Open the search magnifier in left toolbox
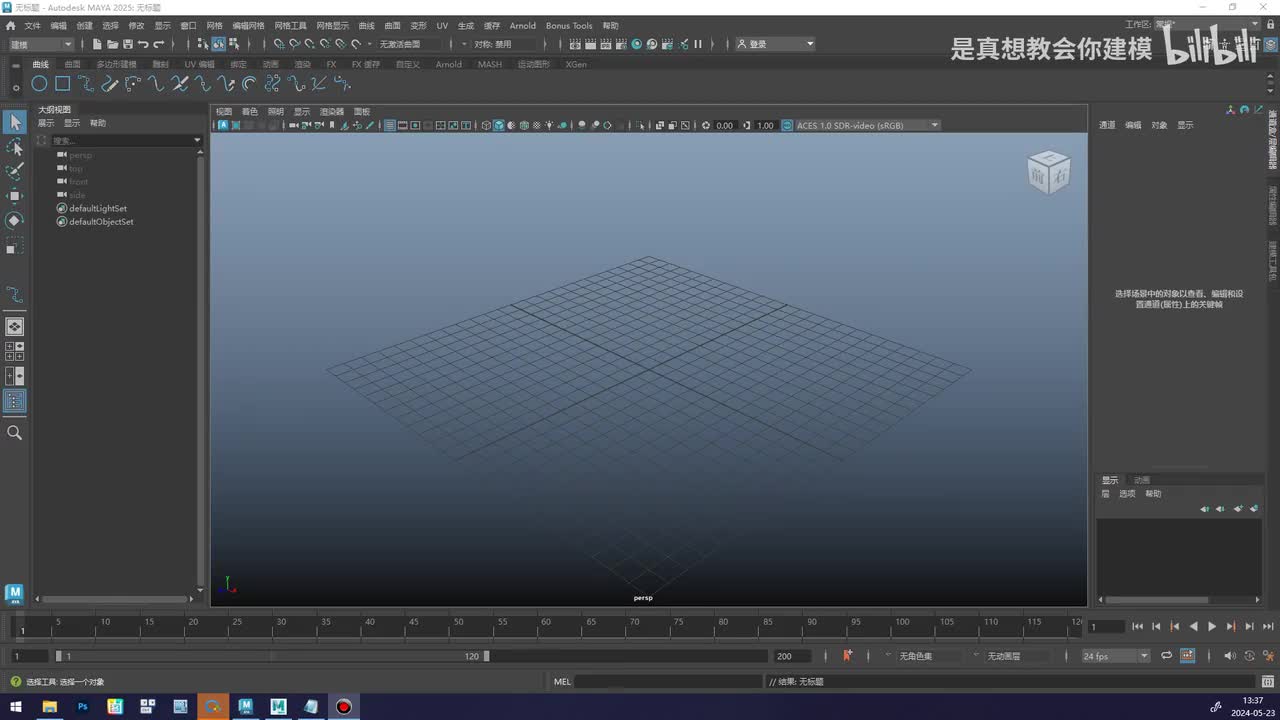Image resolution: width=1280 pixels, height=720 pixels. pos(14,432)
